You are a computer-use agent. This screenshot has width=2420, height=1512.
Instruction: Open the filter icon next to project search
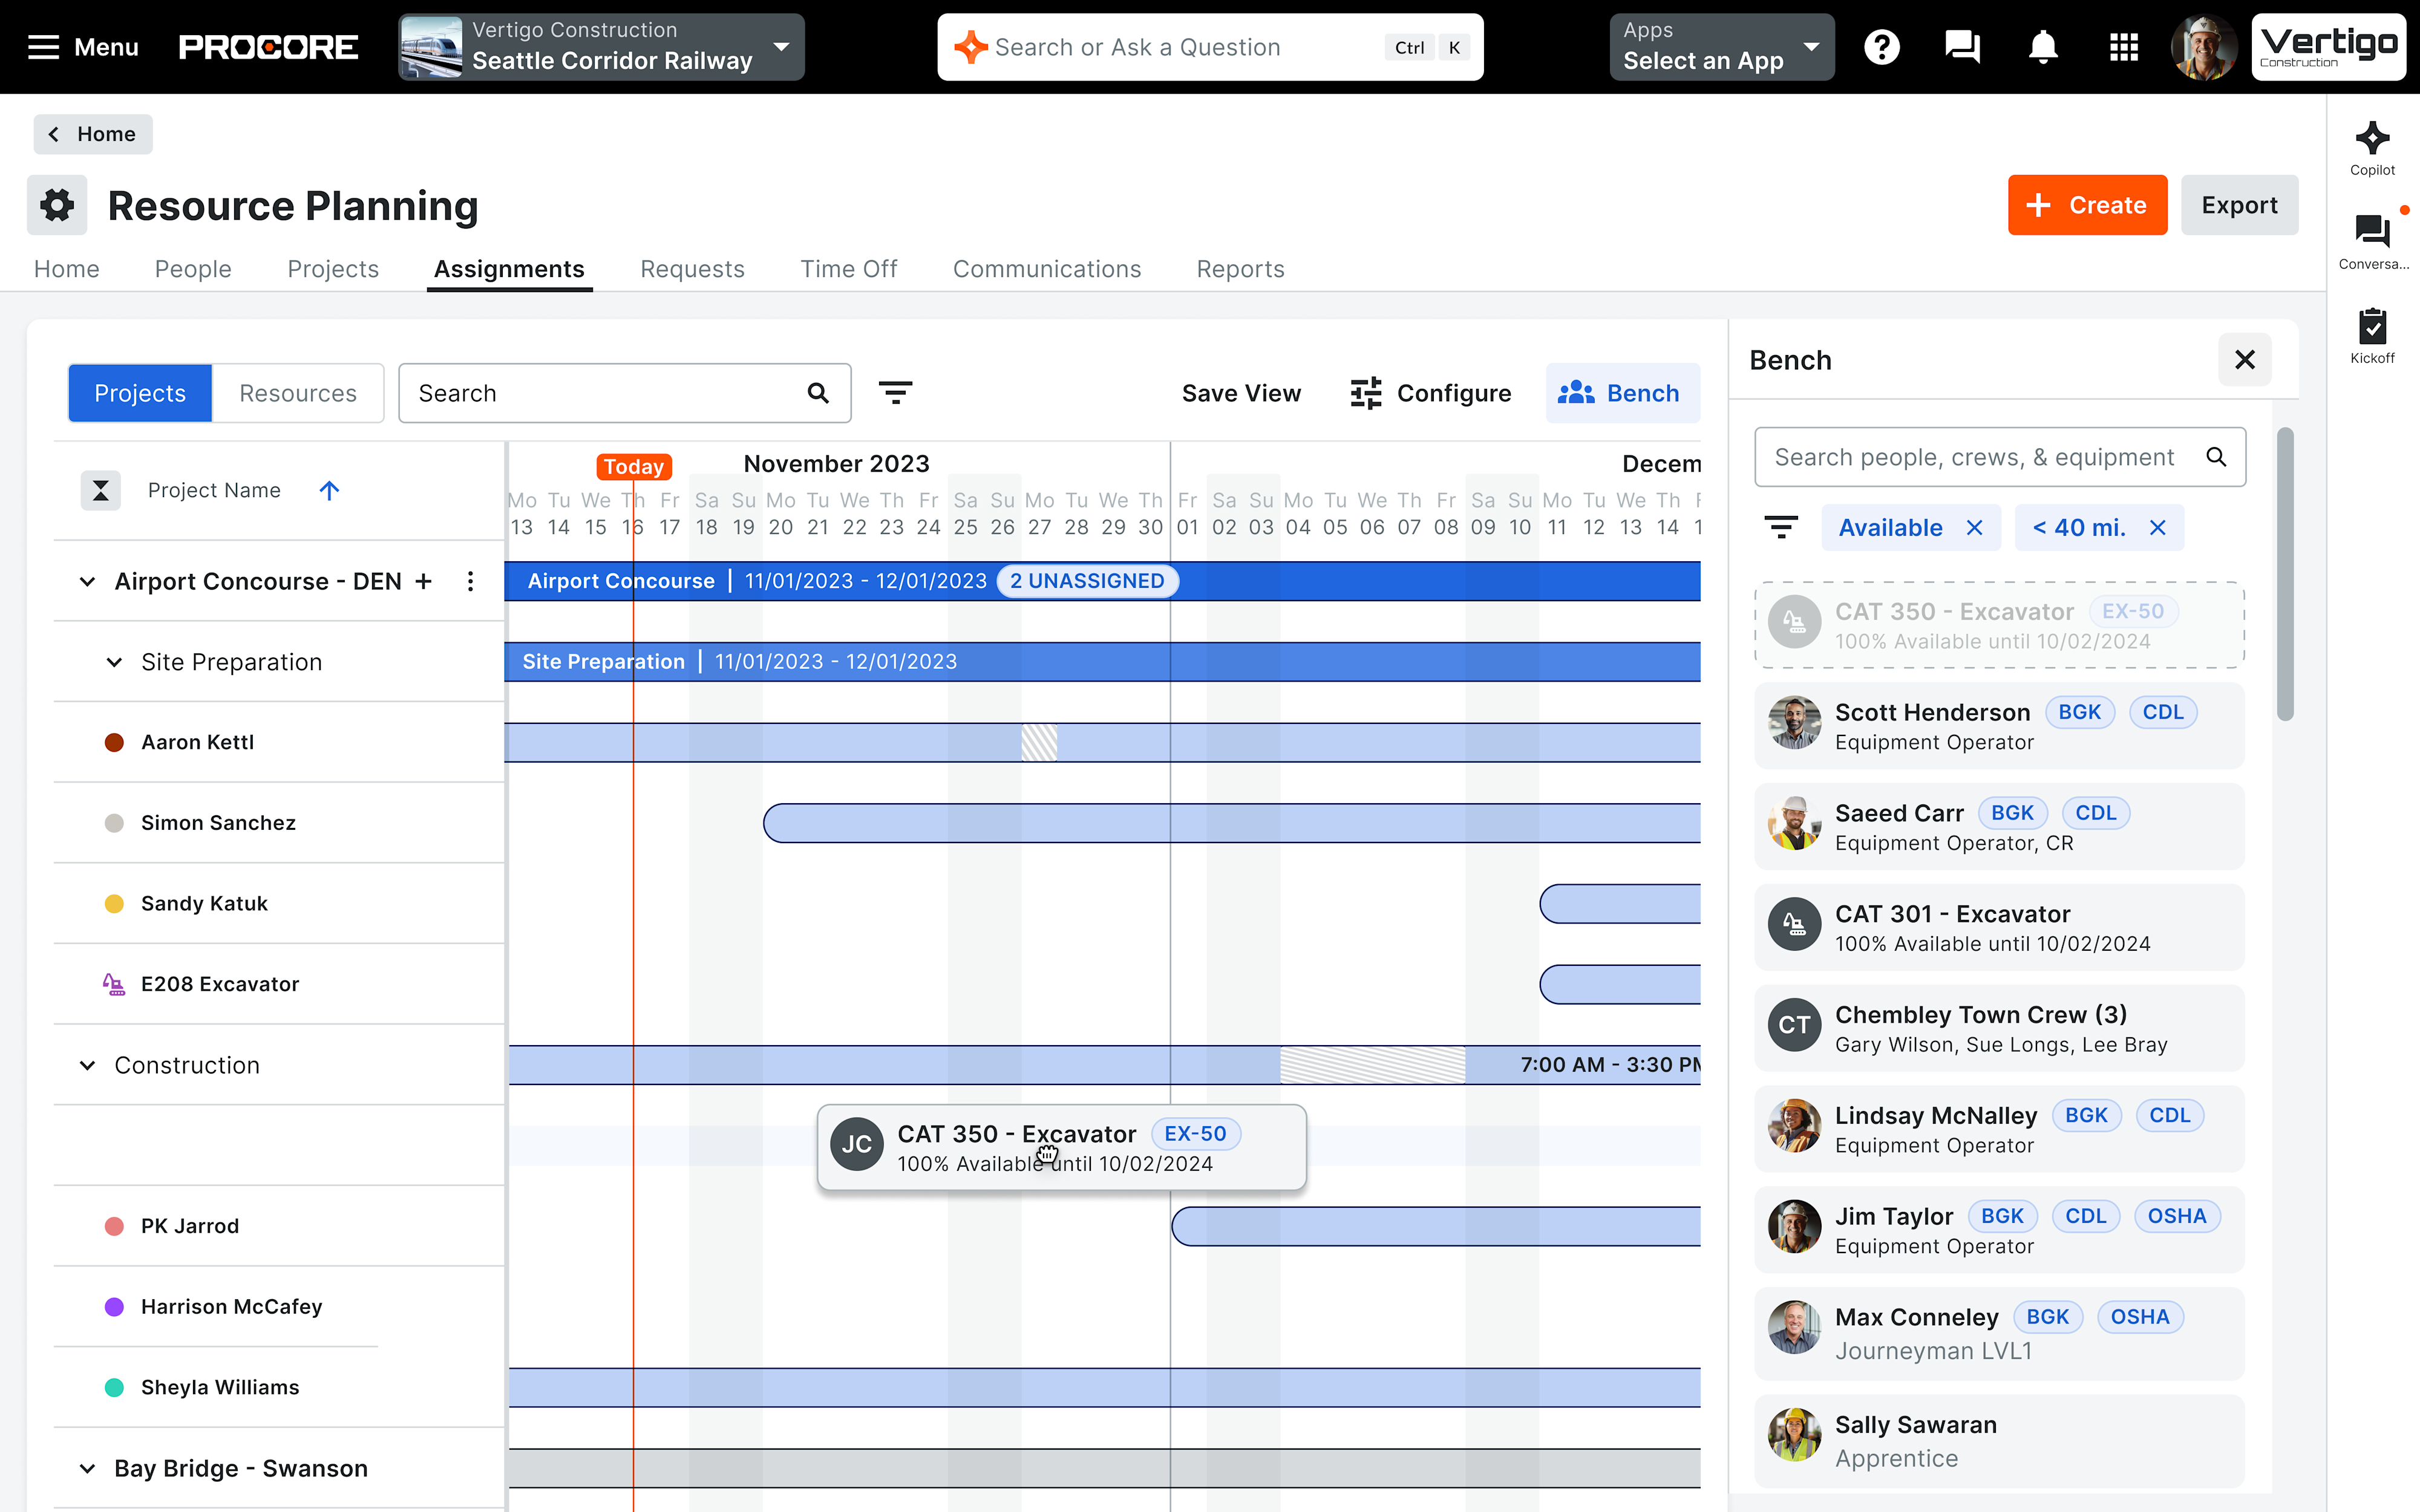click(896, 392)
